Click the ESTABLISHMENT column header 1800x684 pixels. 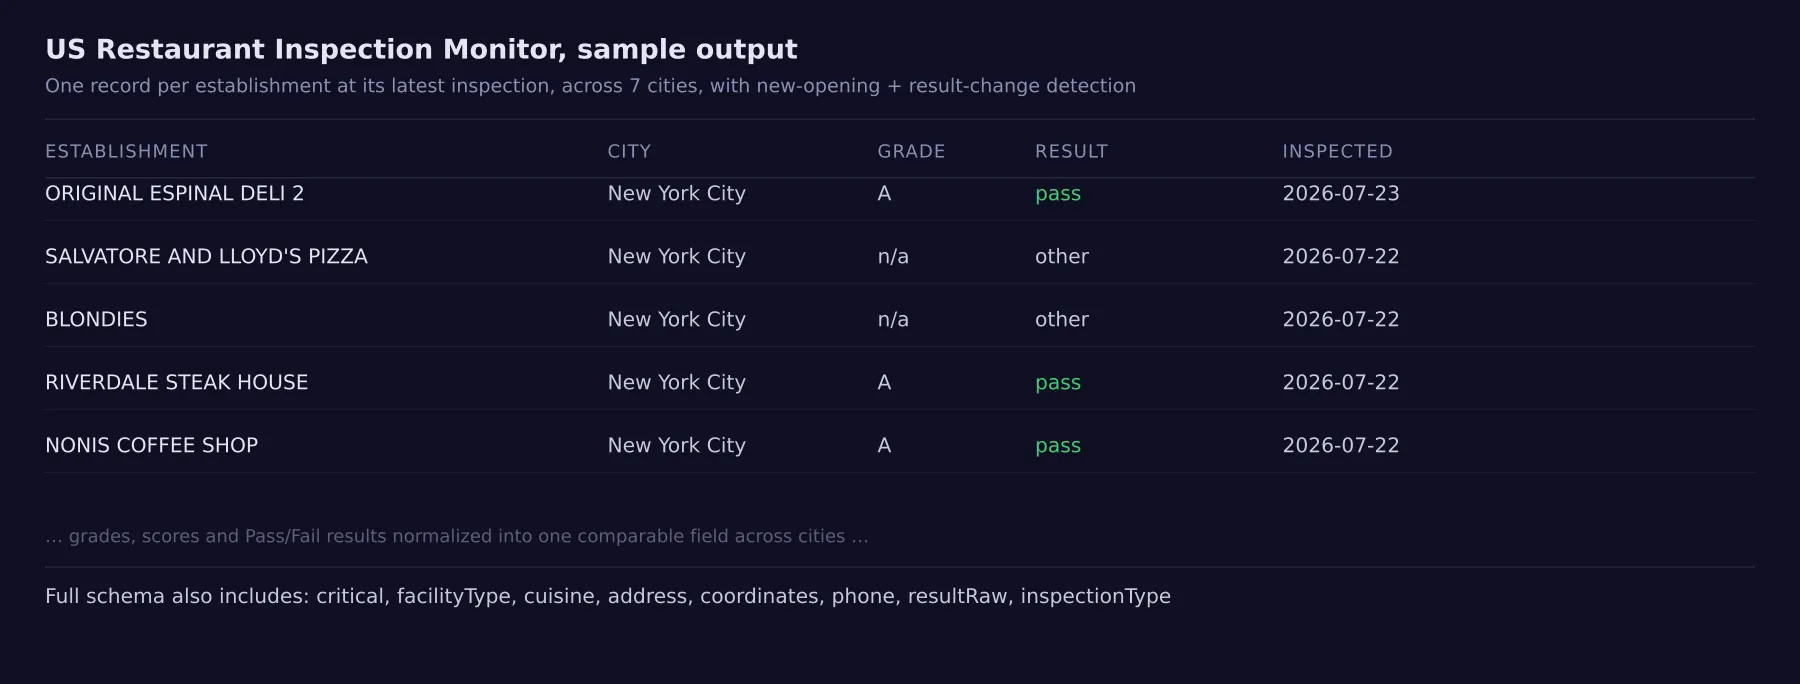(126, 151)
